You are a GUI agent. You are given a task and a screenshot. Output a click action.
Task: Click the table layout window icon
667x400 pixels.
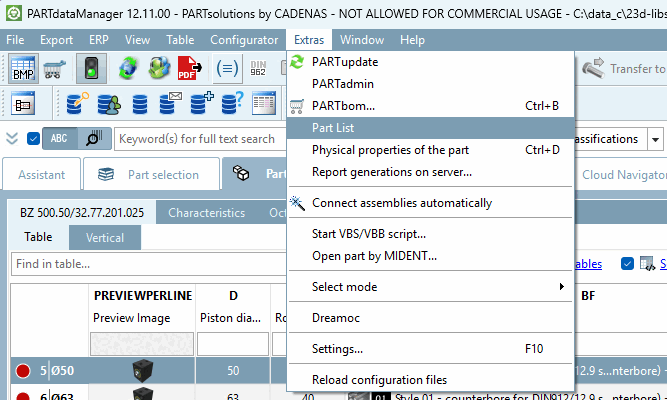[x=264, y=103]
